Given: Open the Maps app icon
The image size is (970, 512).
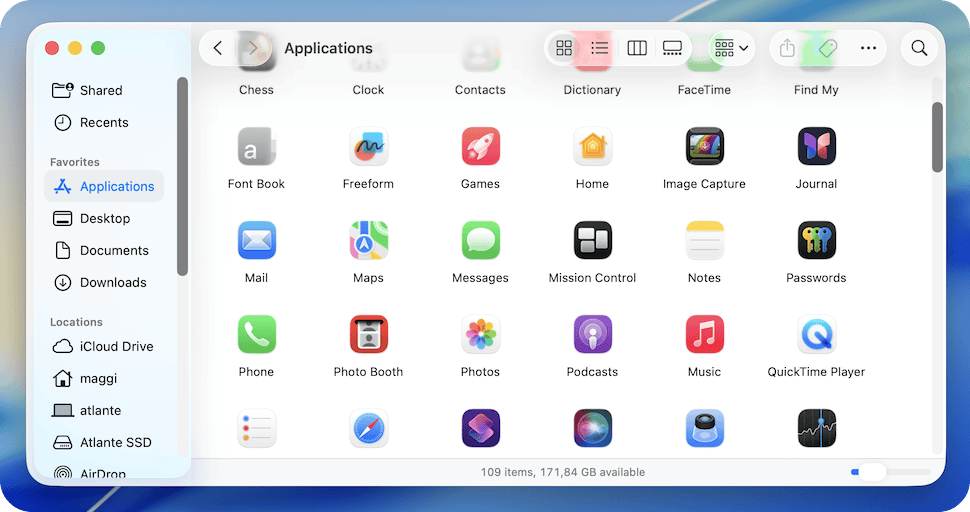Looking at the screenshot, I should point(368,241).
